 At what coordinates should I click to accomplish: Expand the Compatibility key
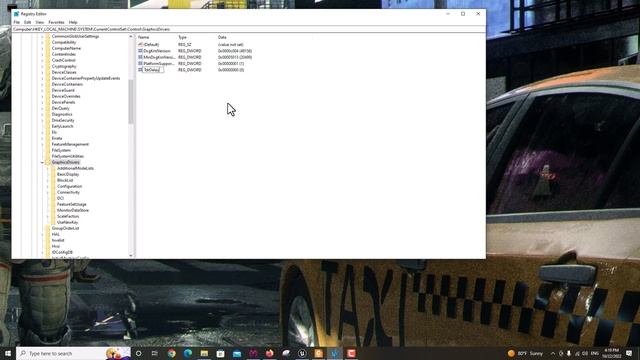point(42,42)
